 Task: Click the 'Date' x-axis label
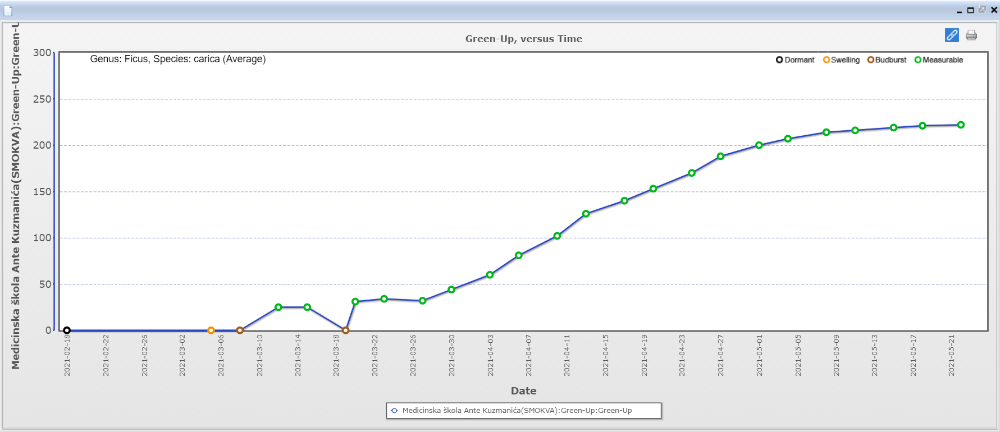click(x=523, y=390)
